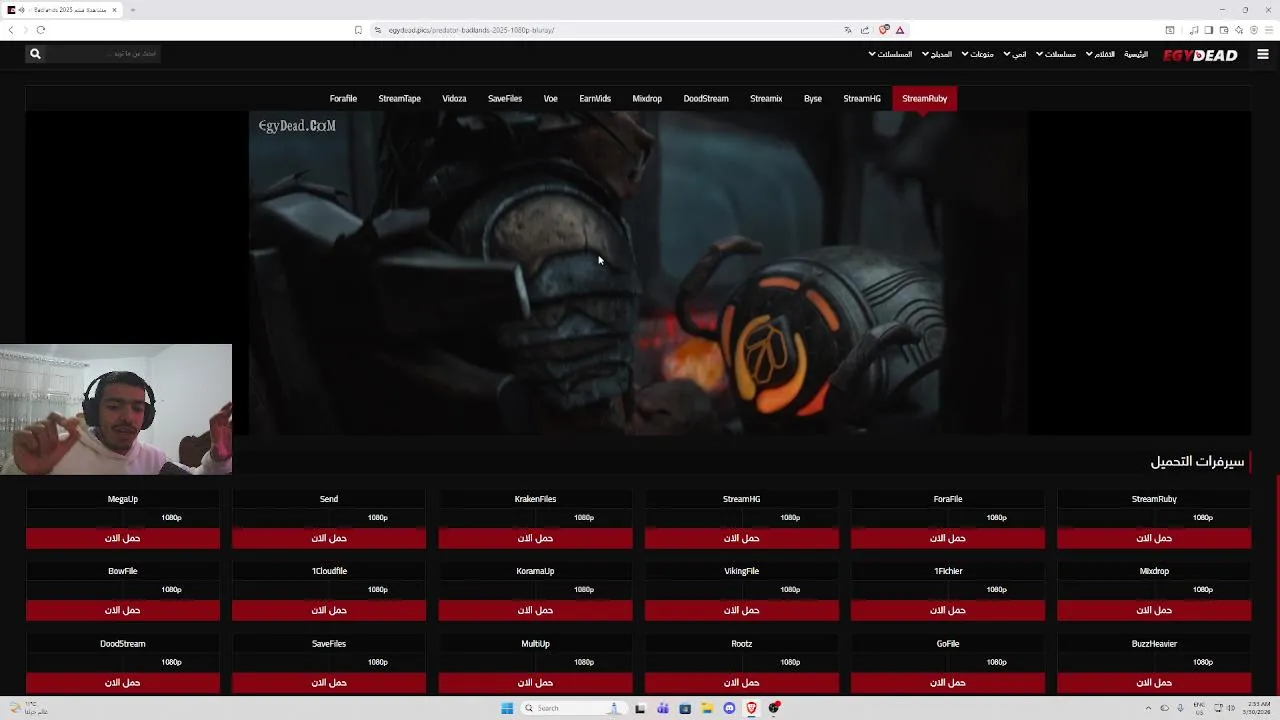Expand the منوعات navigation dropdown
This screenshot has width=1280, height=720.
(978, 54)
